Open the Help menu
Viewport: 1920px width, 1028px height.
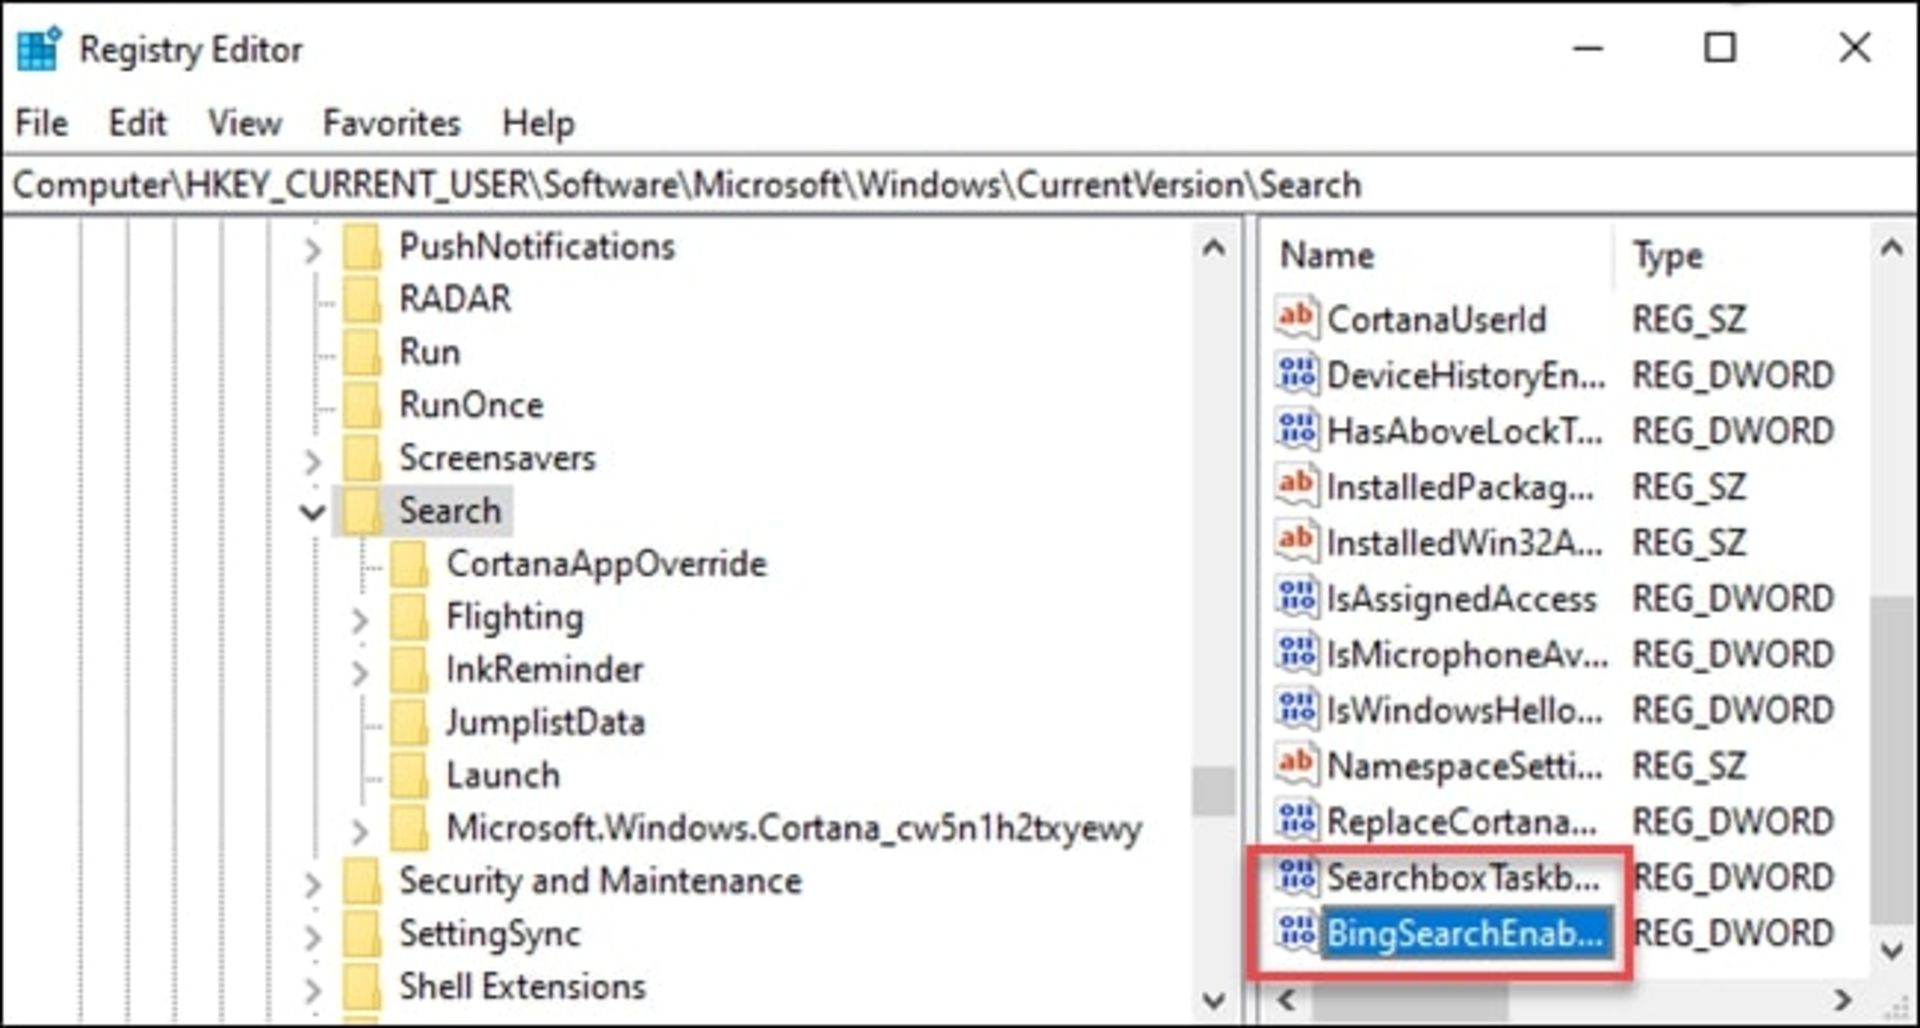click(x=538, y=123)
